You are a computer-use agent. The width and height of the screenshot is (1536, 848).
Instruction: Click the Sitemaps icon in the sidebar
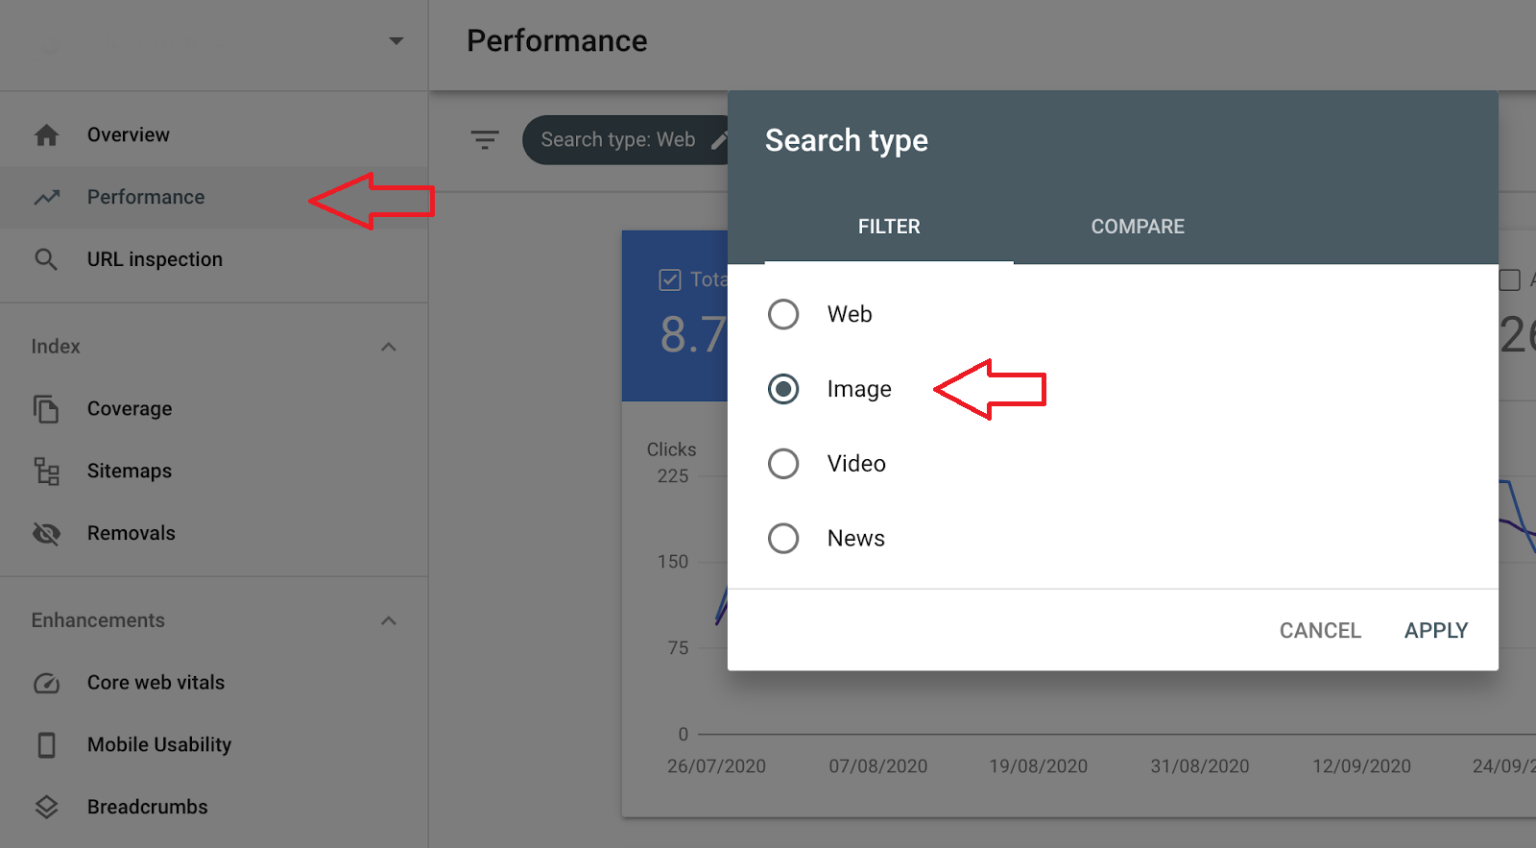pos(46,470)
